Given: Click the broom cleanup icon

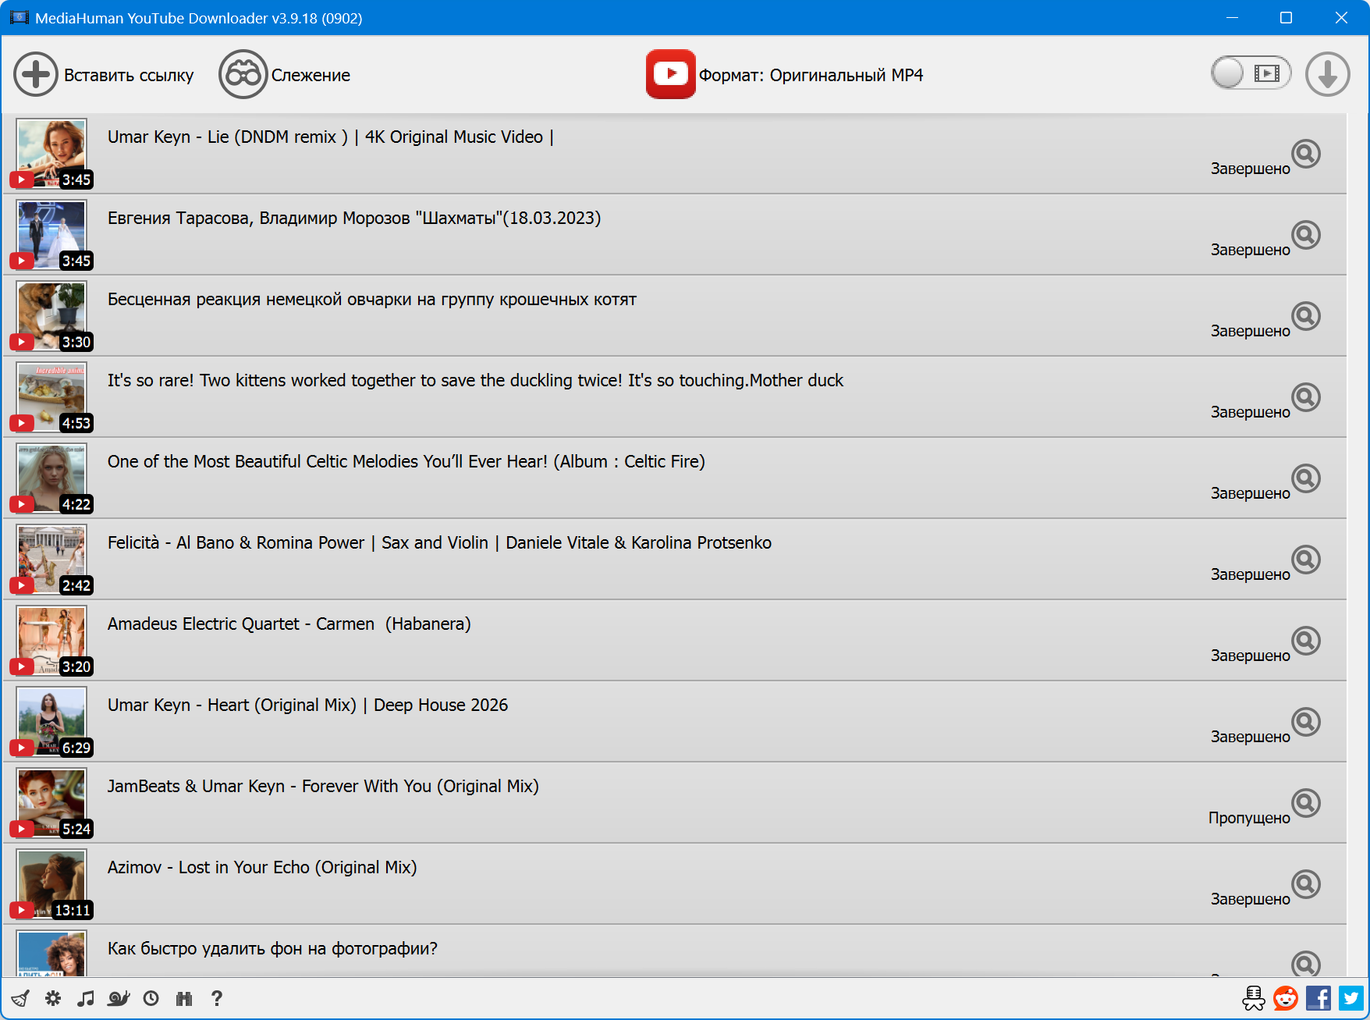Looking at the screenshot, I should (20, 998).
